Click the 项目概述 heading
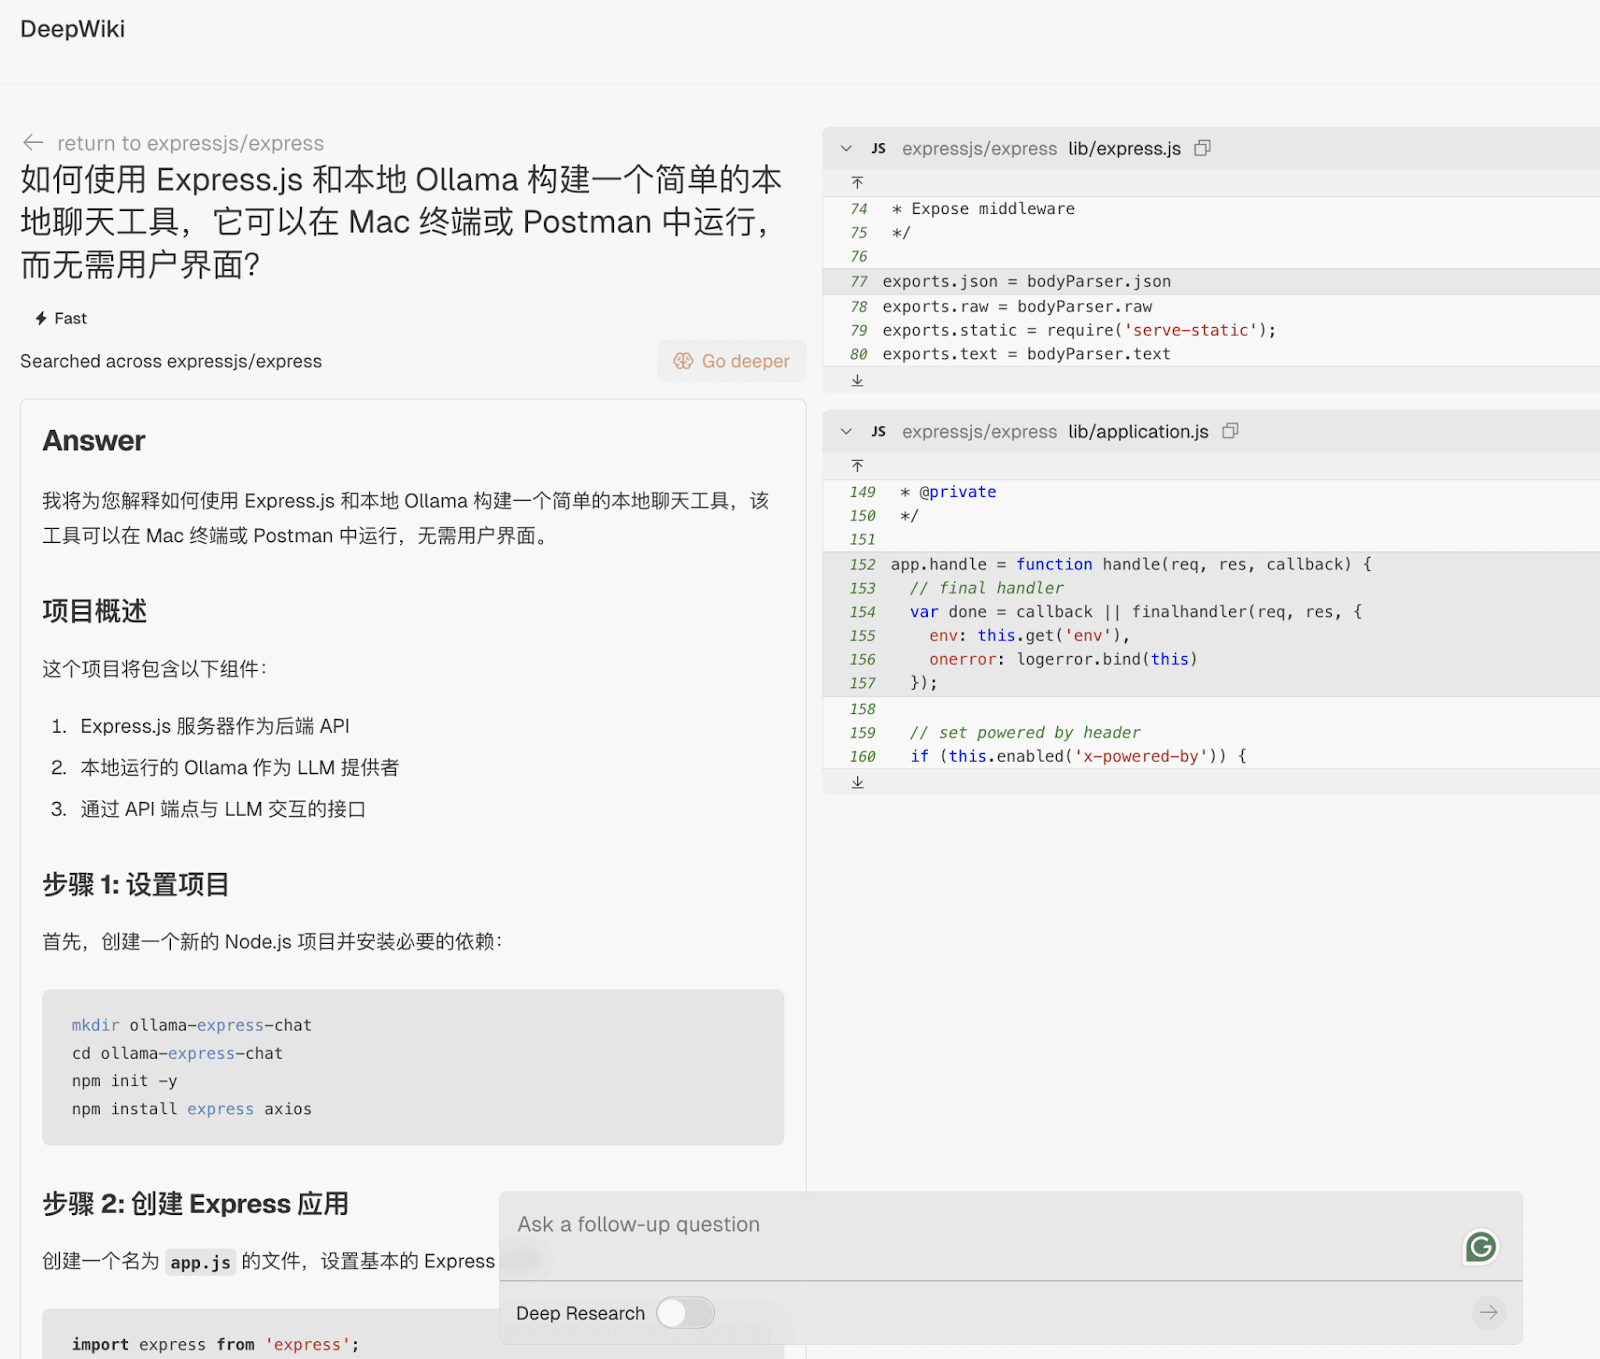This screenshot has width=1600, height=1359. [95, 611]
